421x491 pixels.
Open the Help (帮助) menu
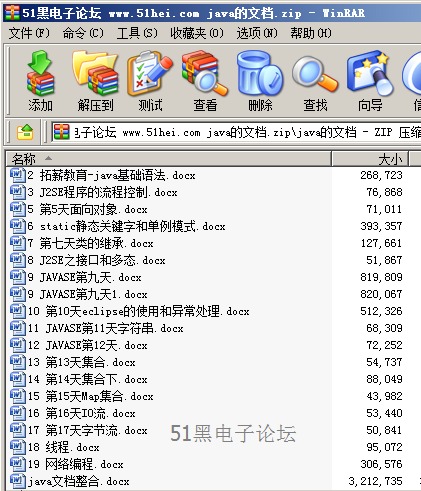[x=311, y=33]
